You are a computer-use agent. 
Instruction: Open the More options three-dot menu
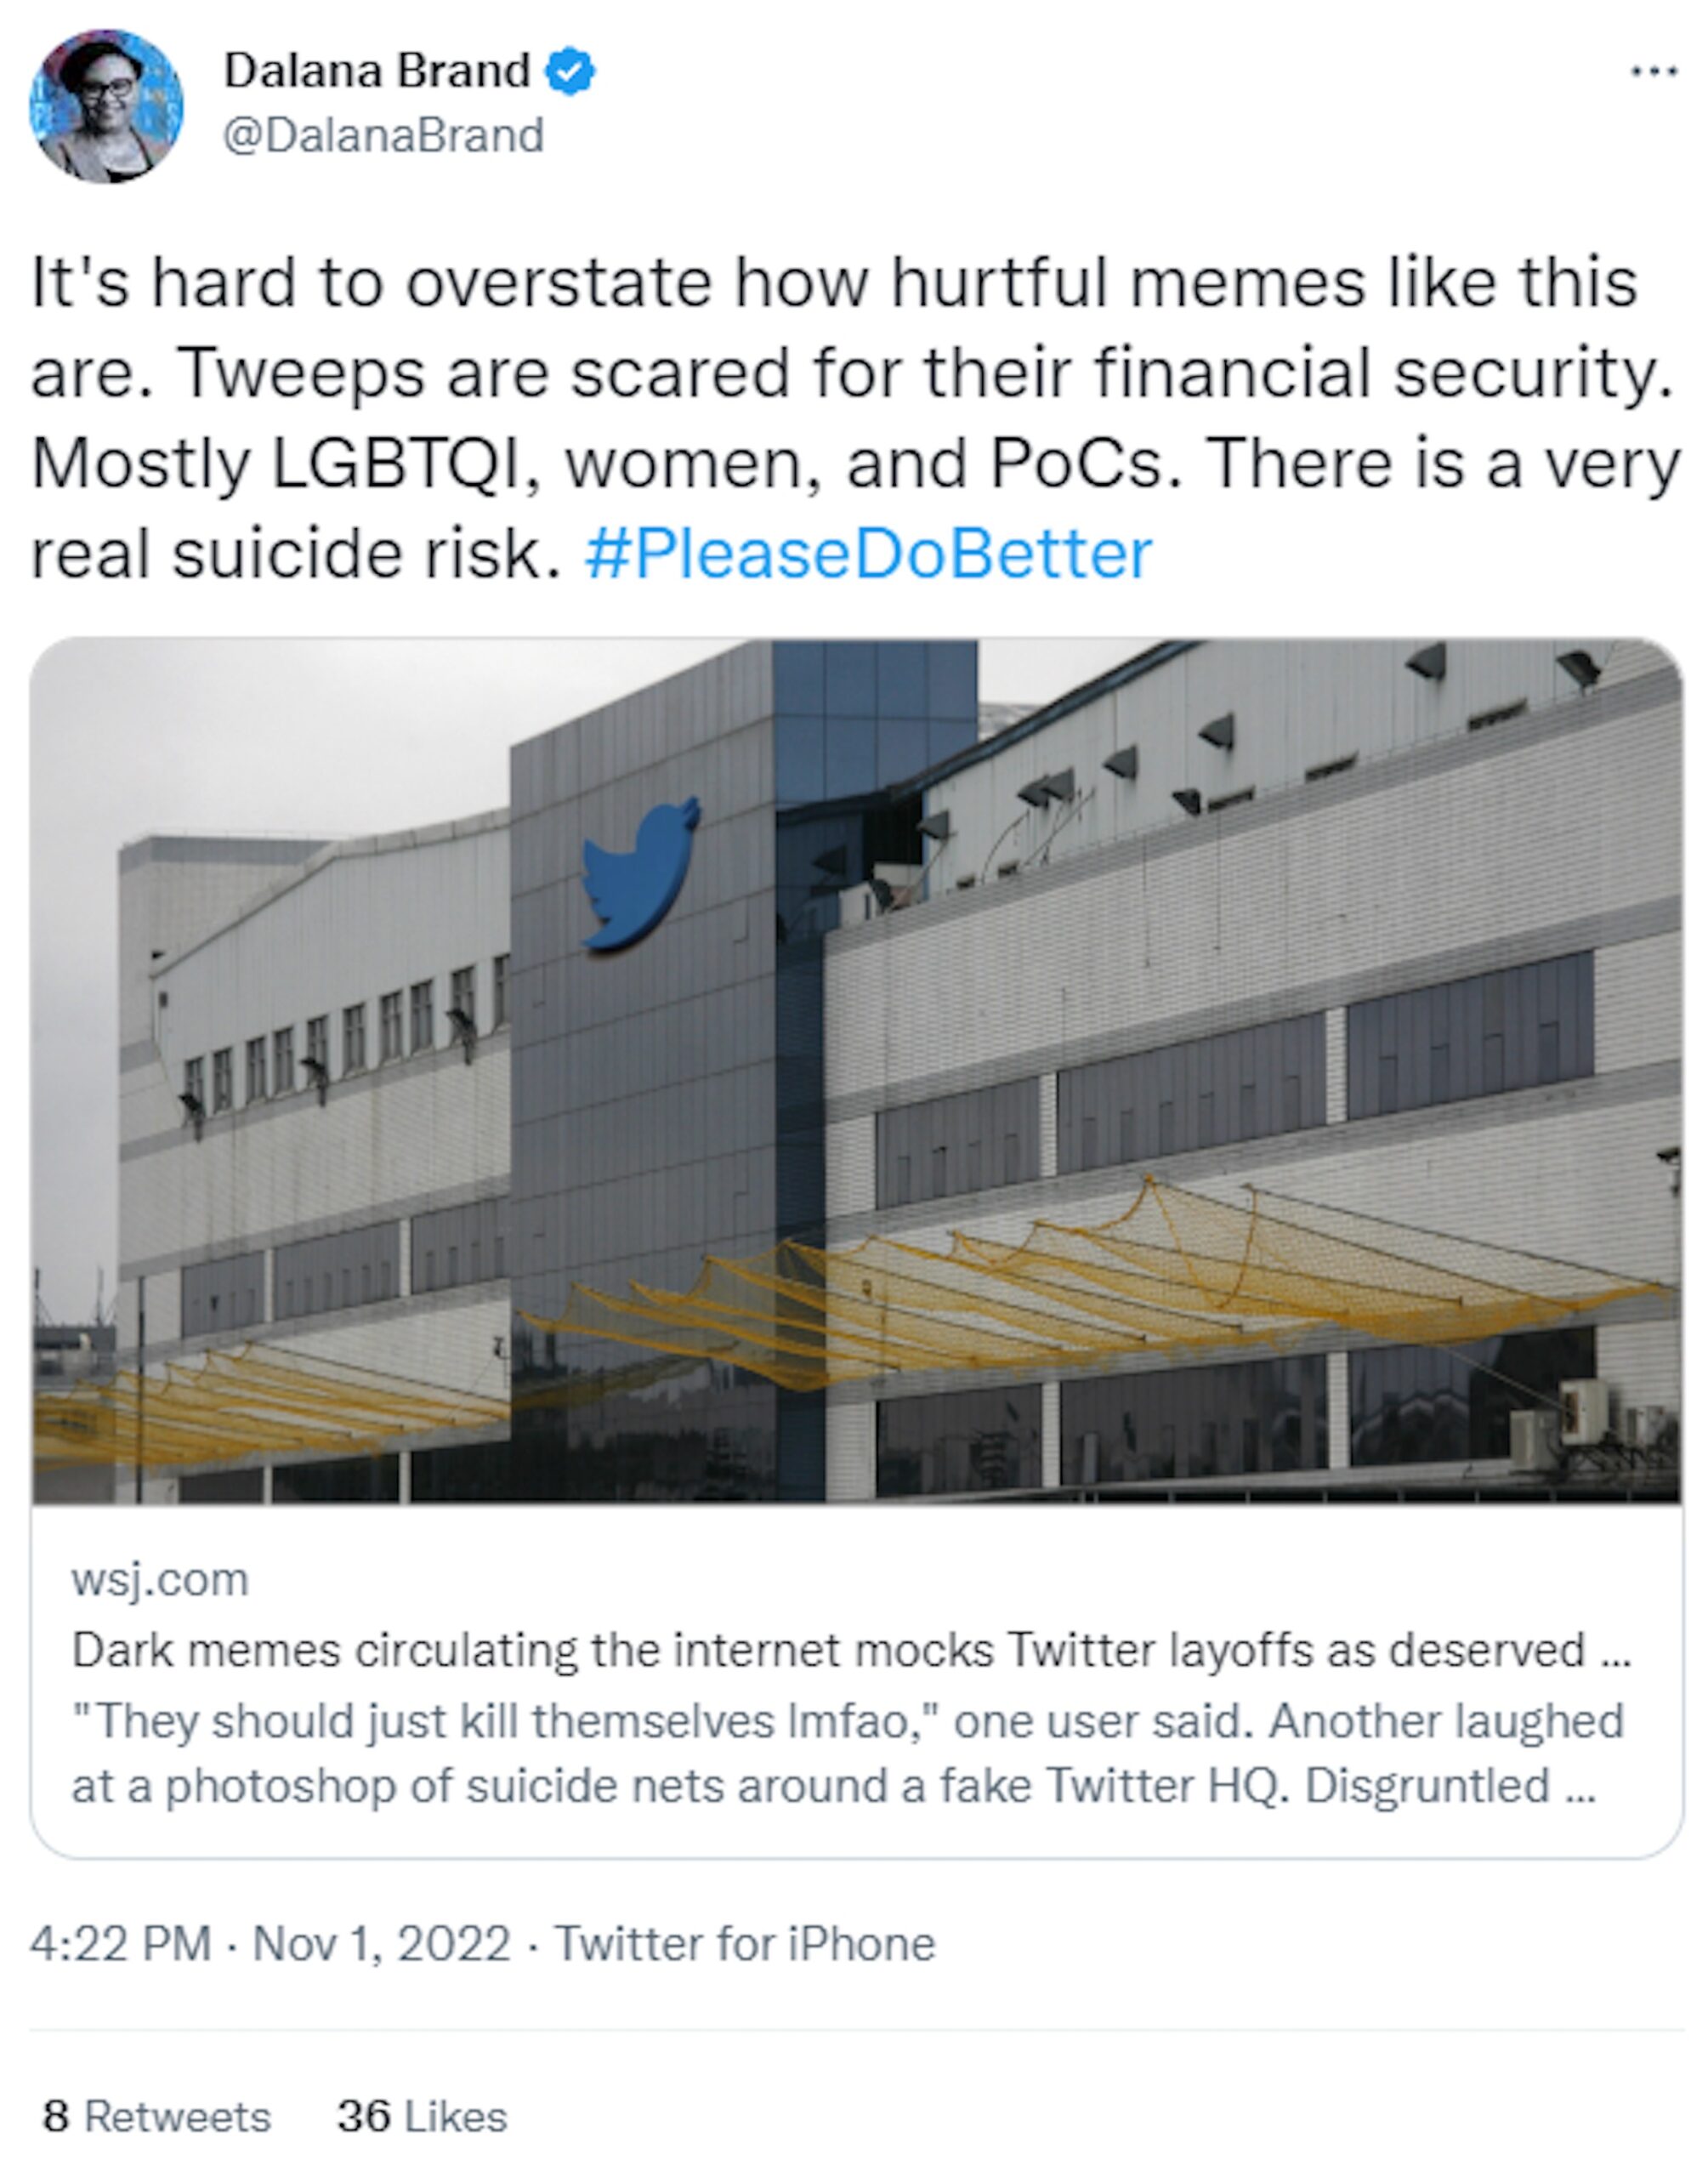coord(1653,72)
